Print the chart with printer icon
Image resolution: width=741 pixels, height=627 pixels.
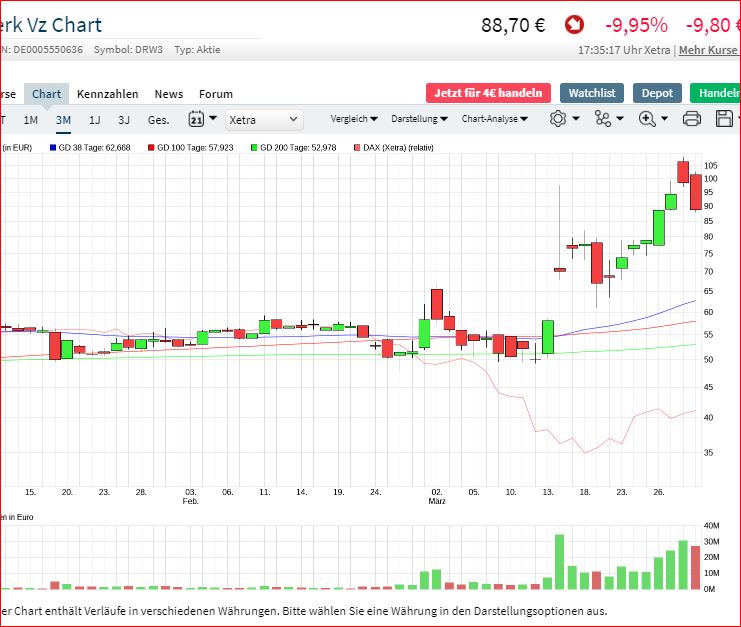[691, 119]
